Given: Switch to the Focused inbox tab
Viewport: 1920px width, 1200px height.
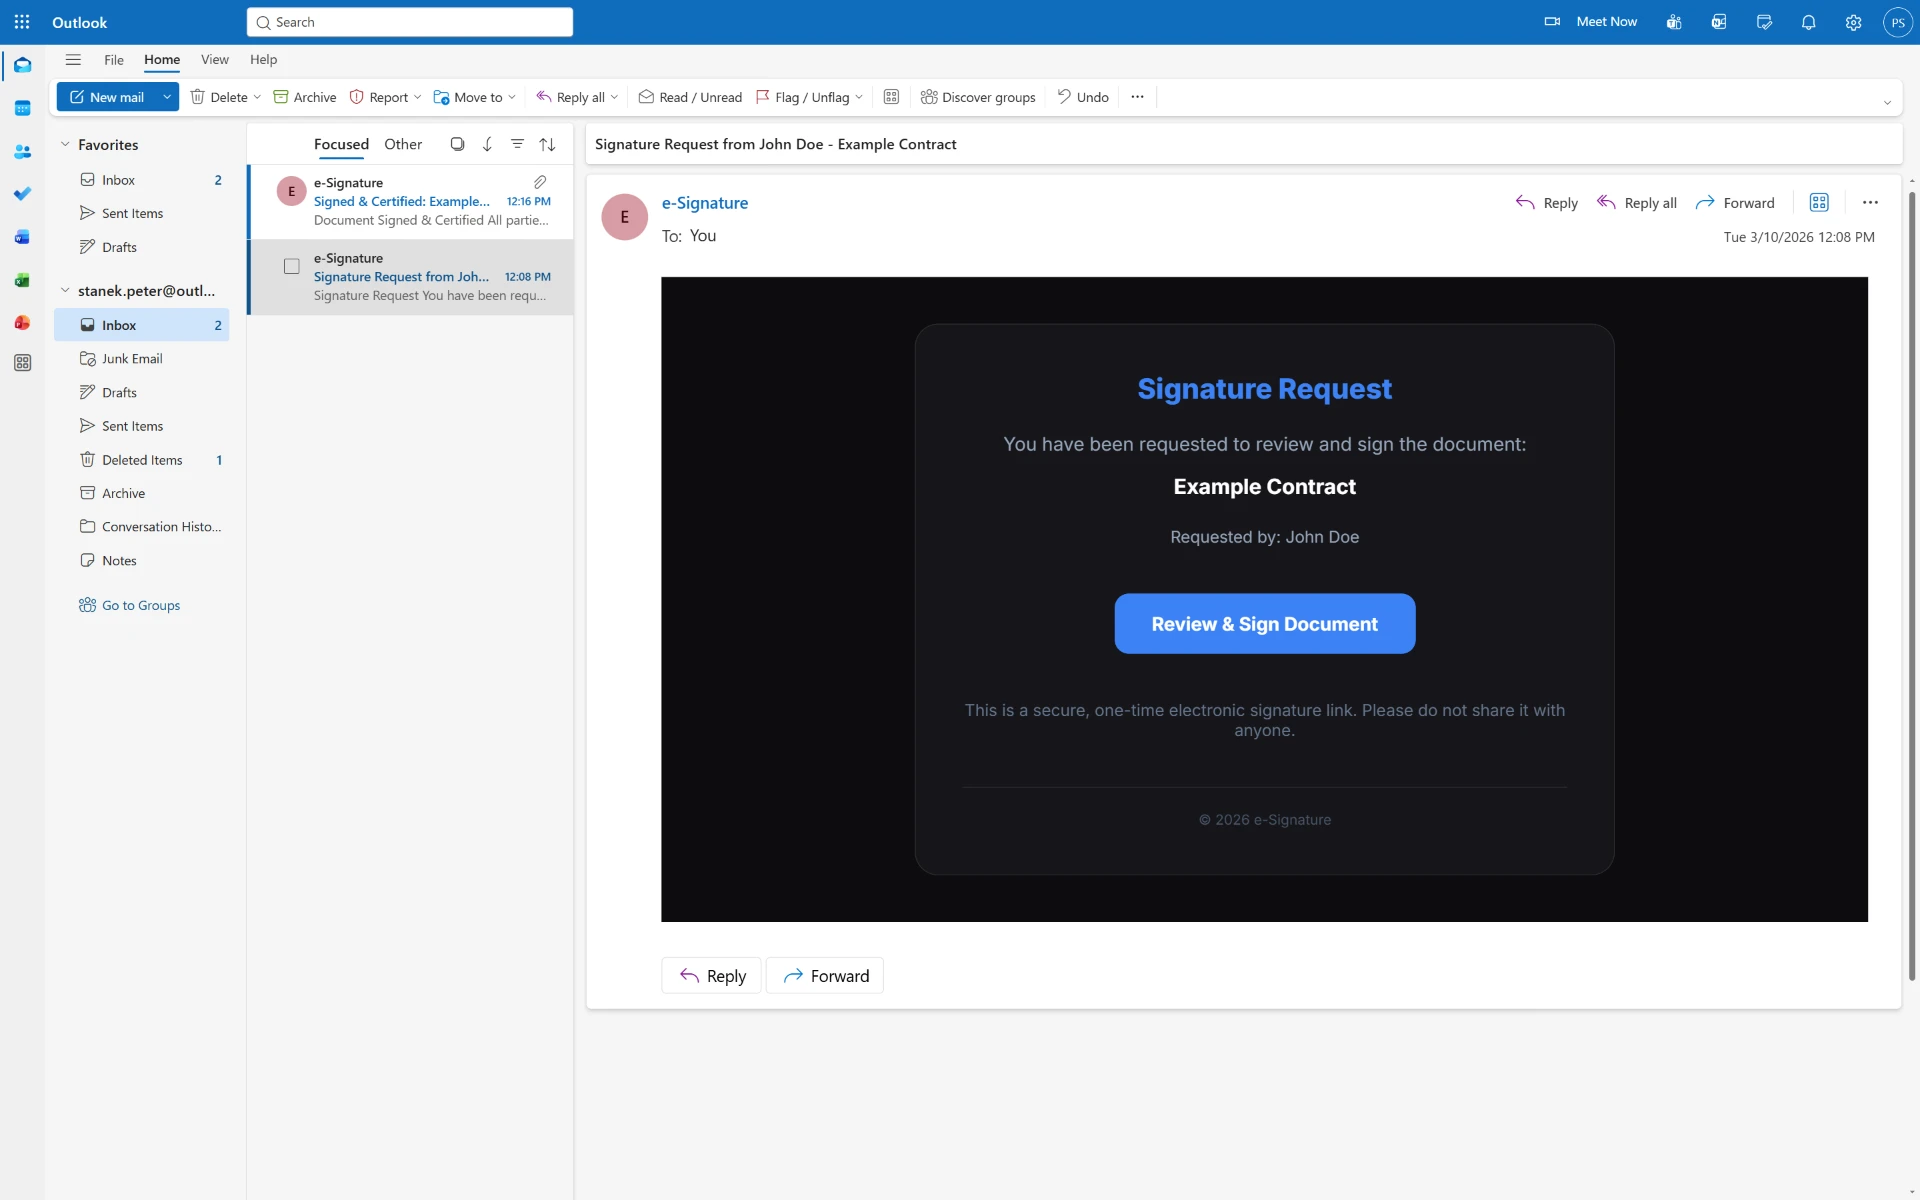Looking at the screenshot, I should (x=341, y=144).
